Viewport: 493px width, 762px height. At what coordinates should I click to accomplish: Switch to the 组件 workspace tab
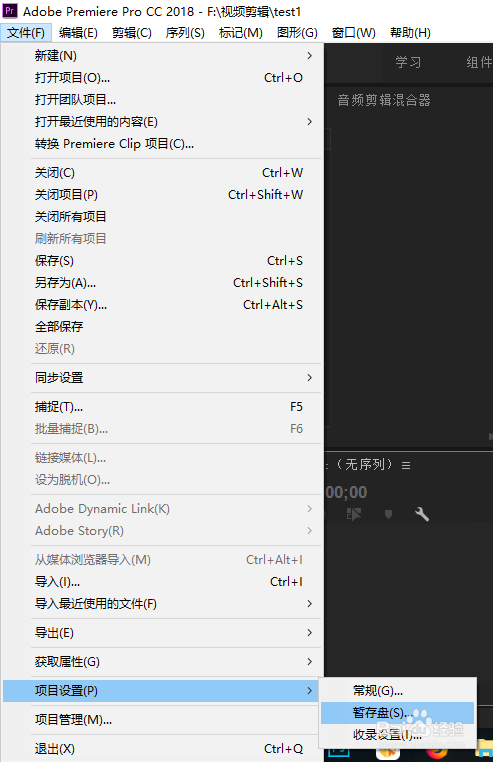pos(479,62)
